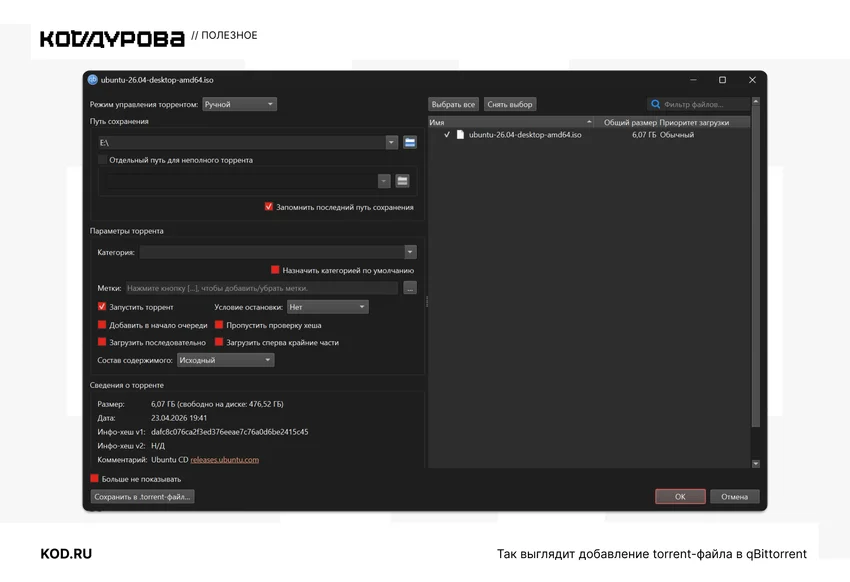The image size is (850, 582).
Task: Open content layout dropdown Исходный
Action: click(226, 360)
